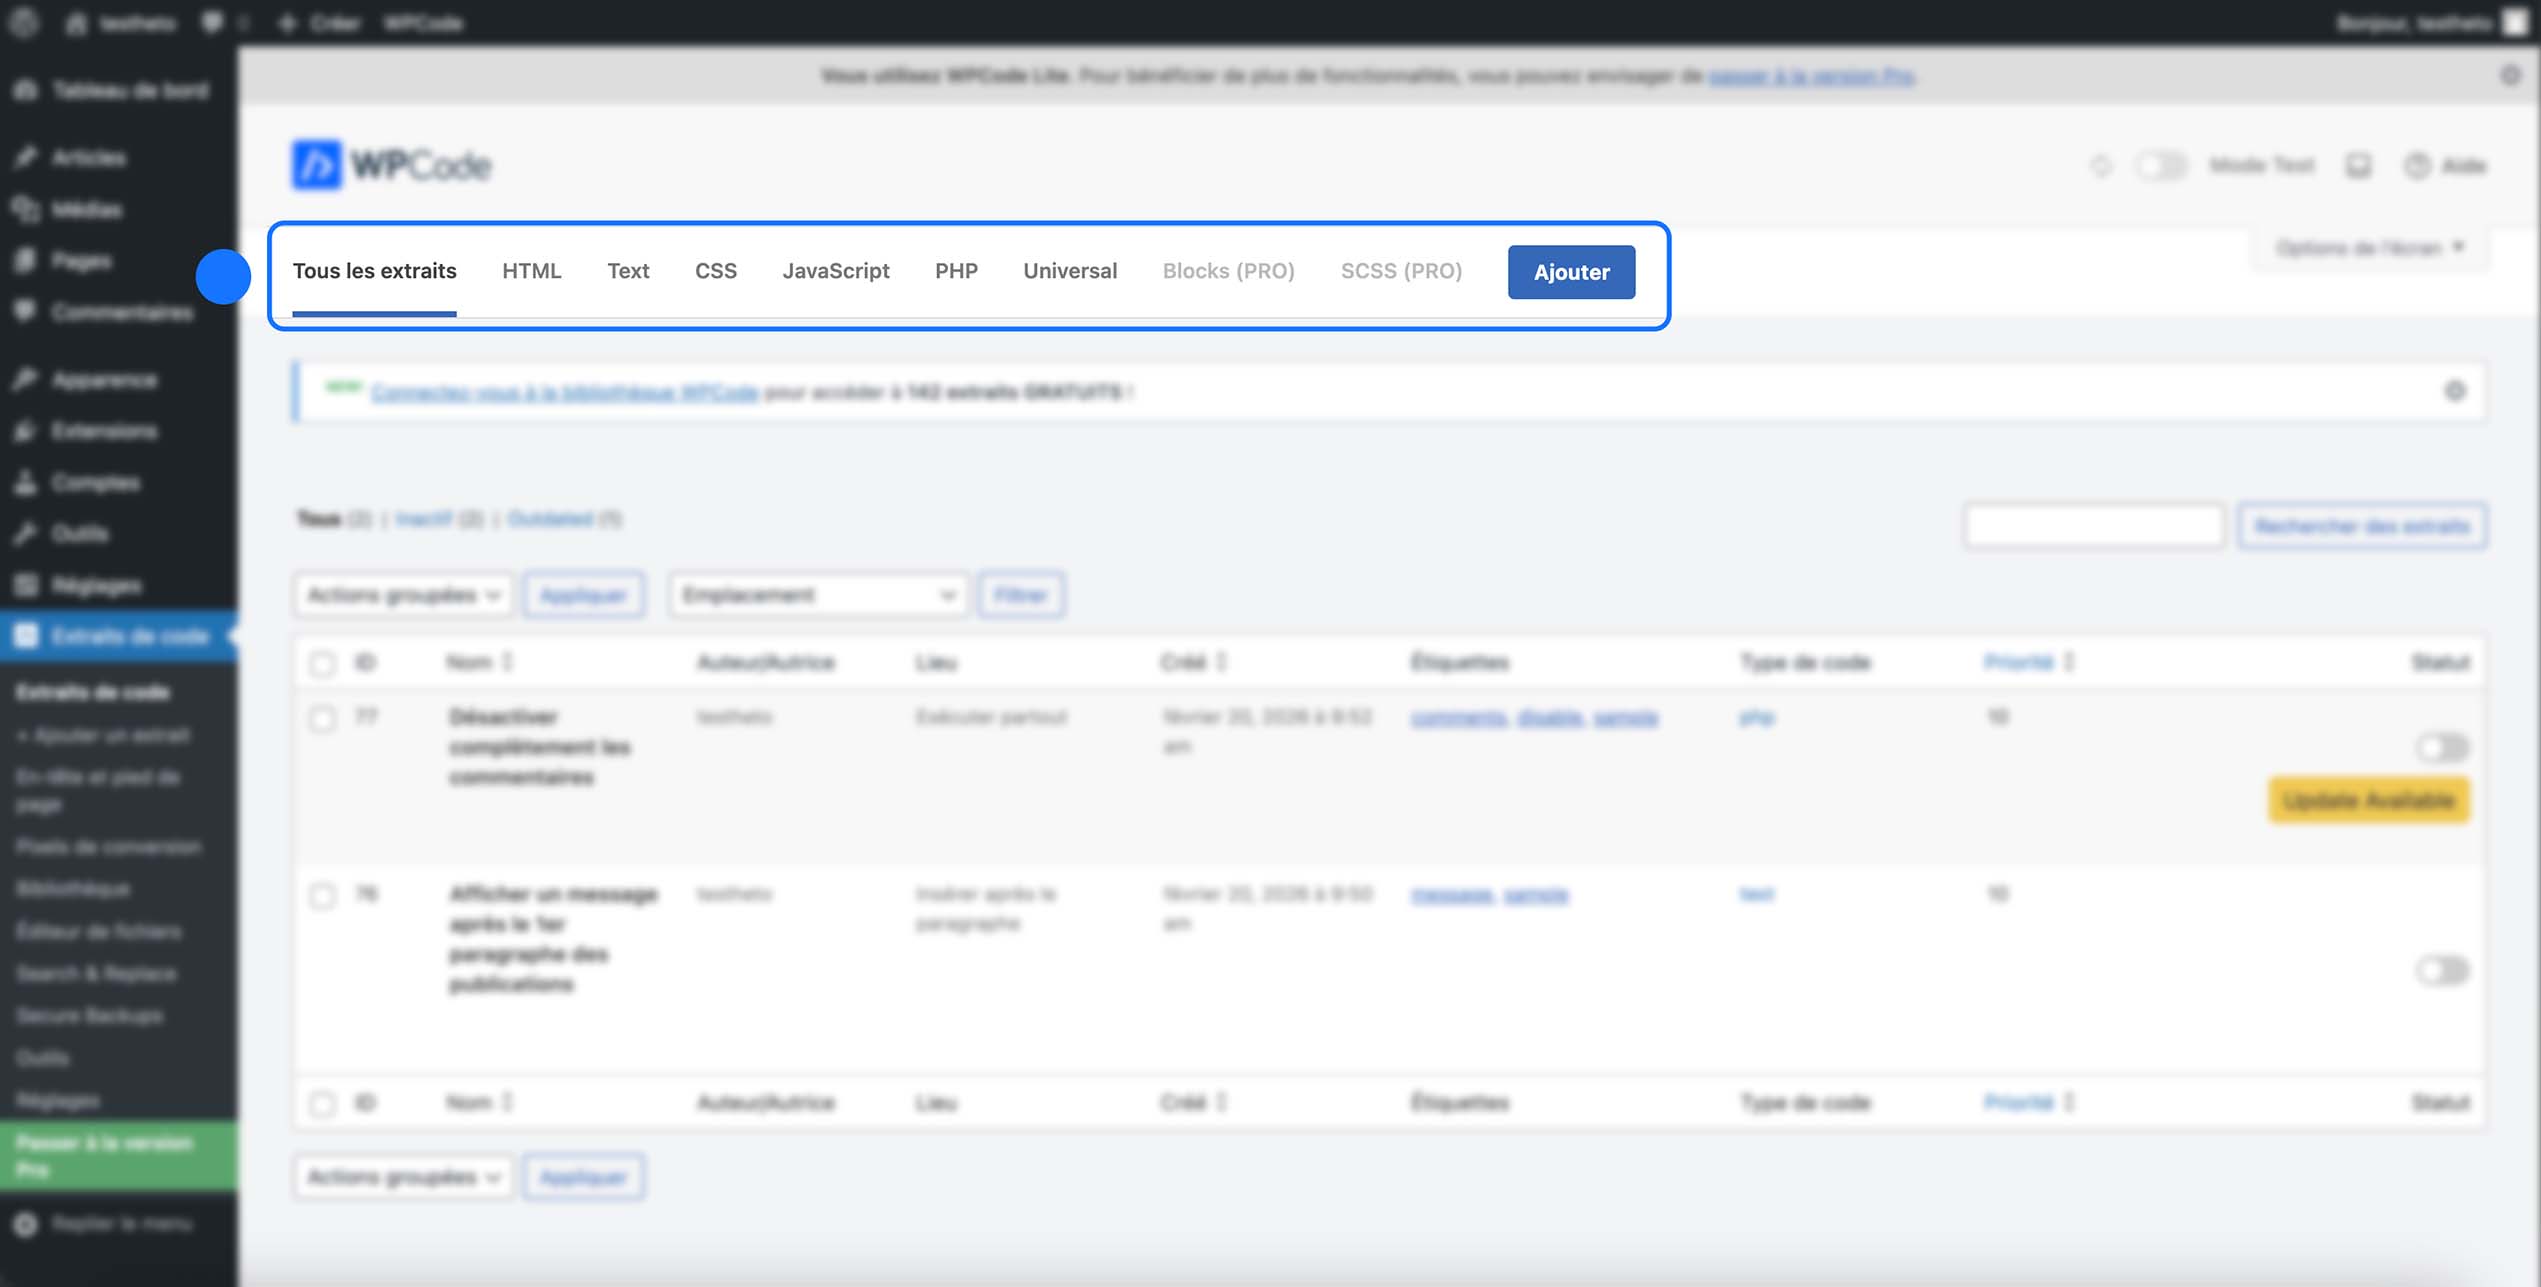Click the WPCode logo icon
The width and height of the screenshot is (2541, 1287).
(x=316, y=165)
